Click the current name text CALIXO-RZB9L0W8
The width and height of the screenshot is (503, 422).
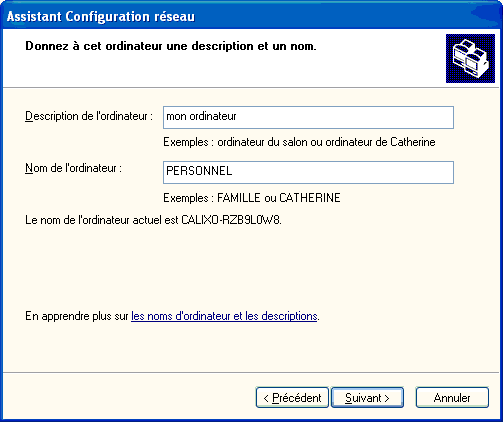[231, 220]
